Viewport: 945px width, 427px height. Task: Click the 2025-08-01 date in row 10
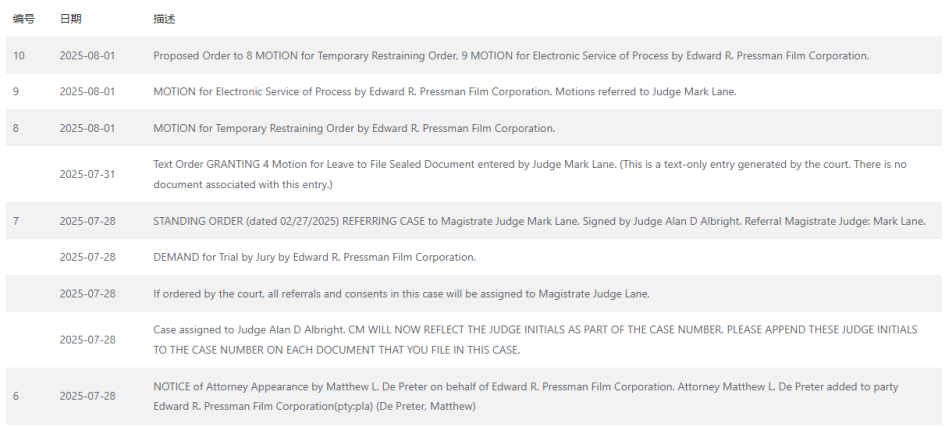87,55
